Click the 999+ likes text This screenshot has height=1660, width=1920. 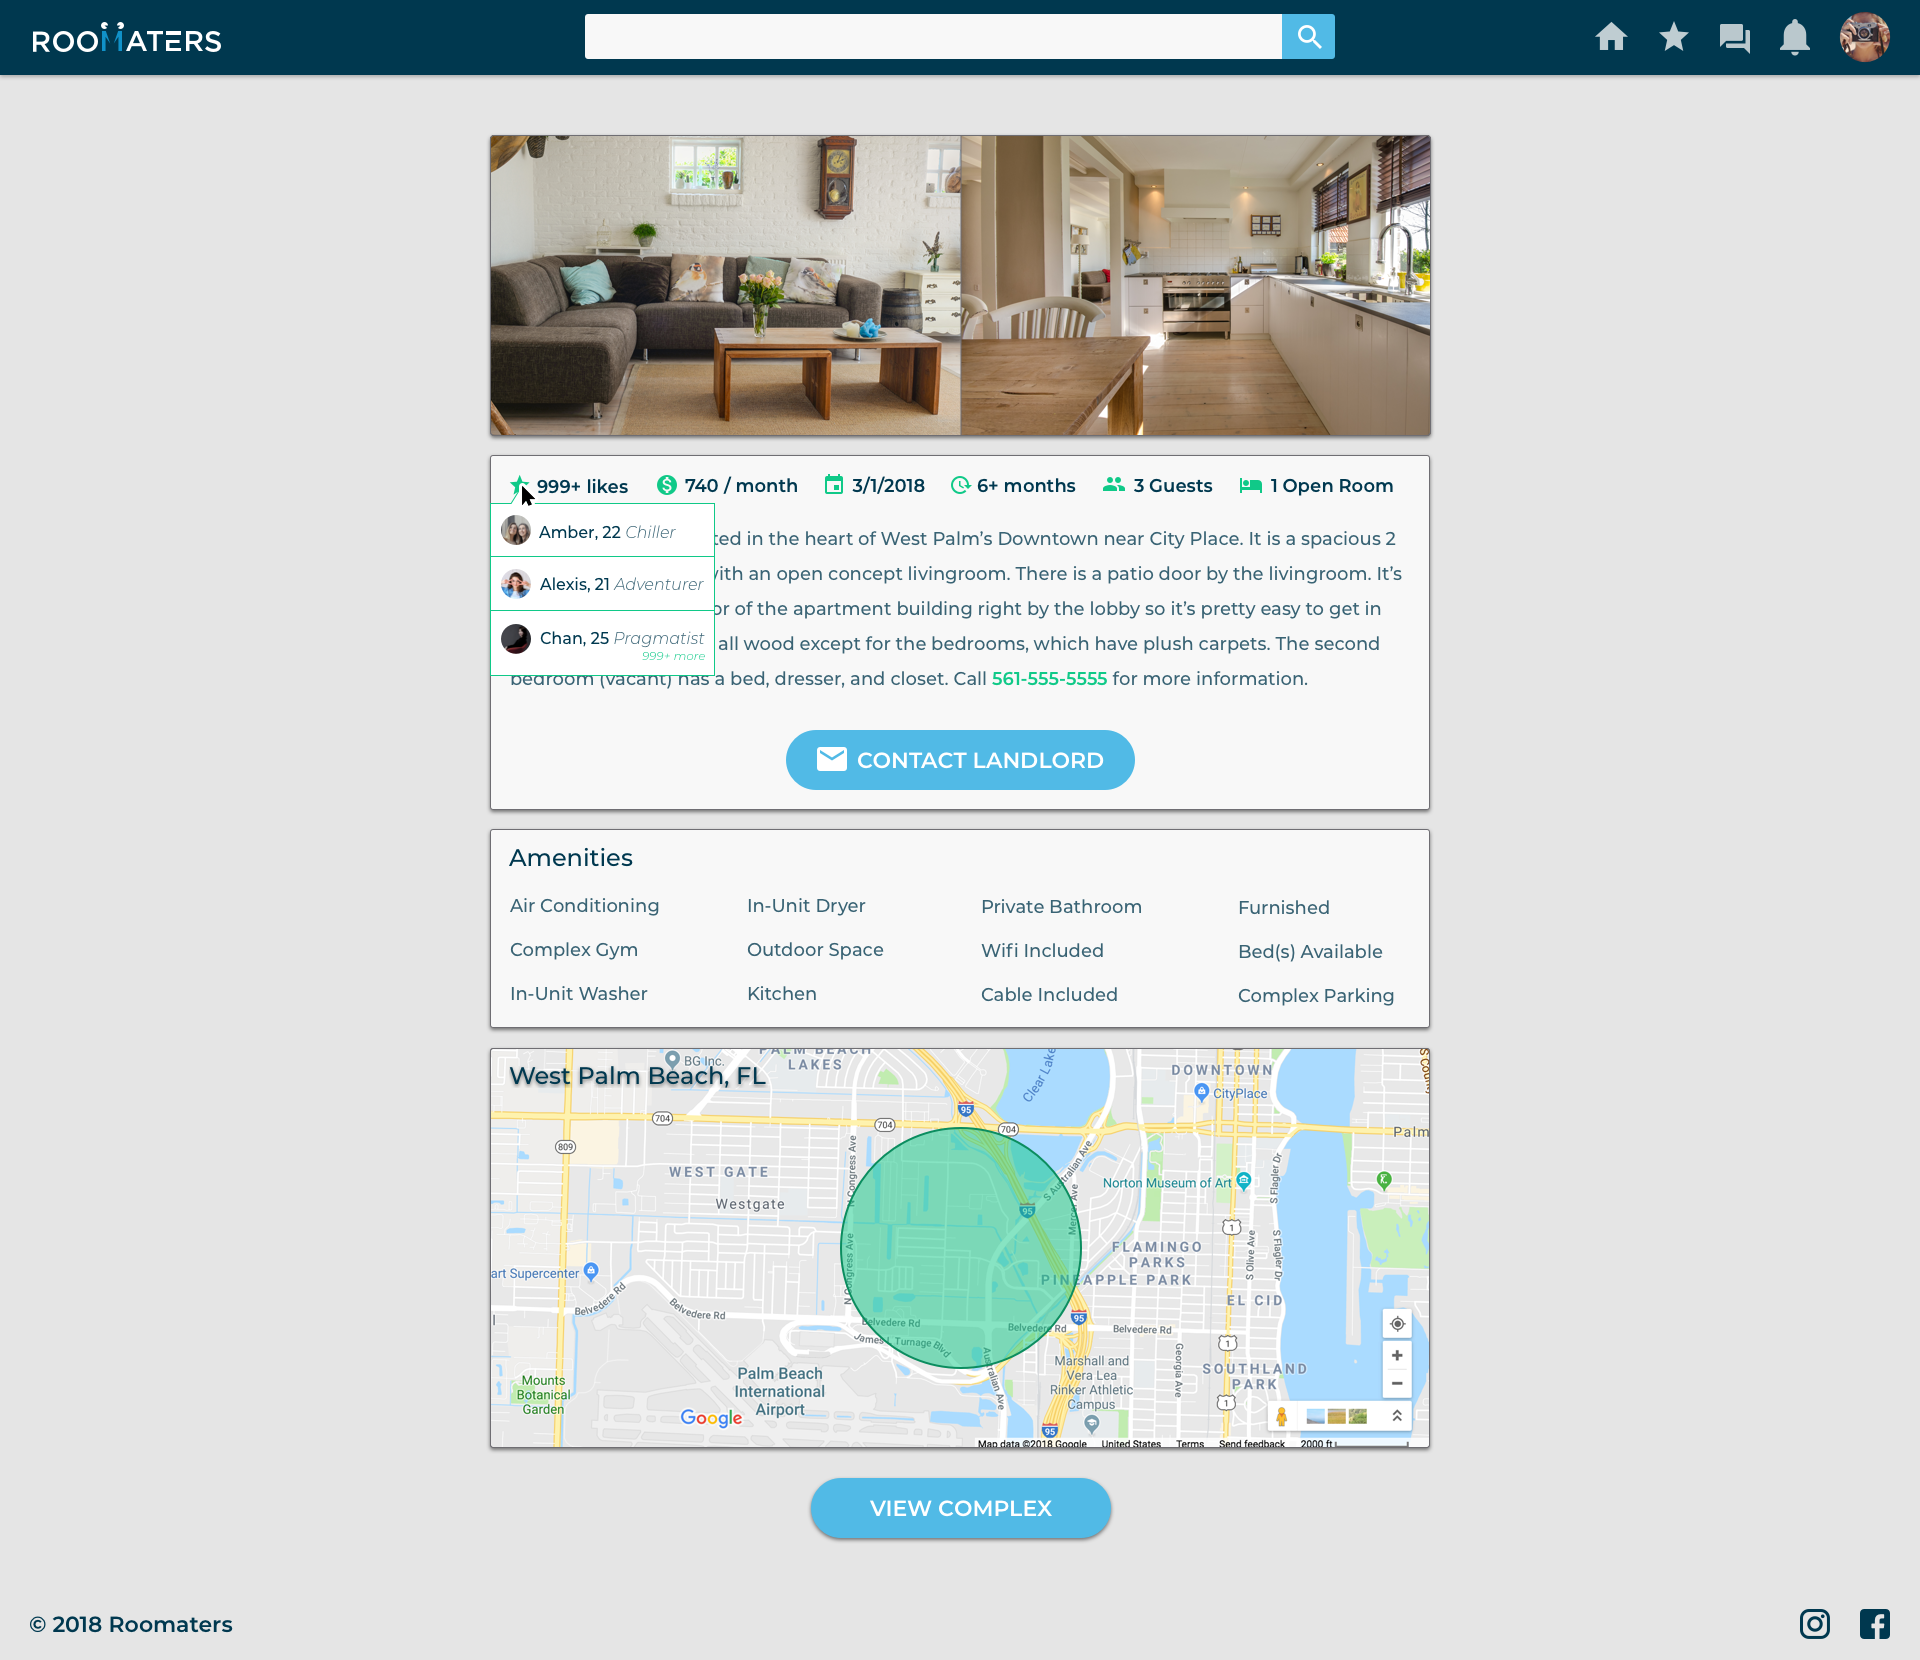(582, 486)
